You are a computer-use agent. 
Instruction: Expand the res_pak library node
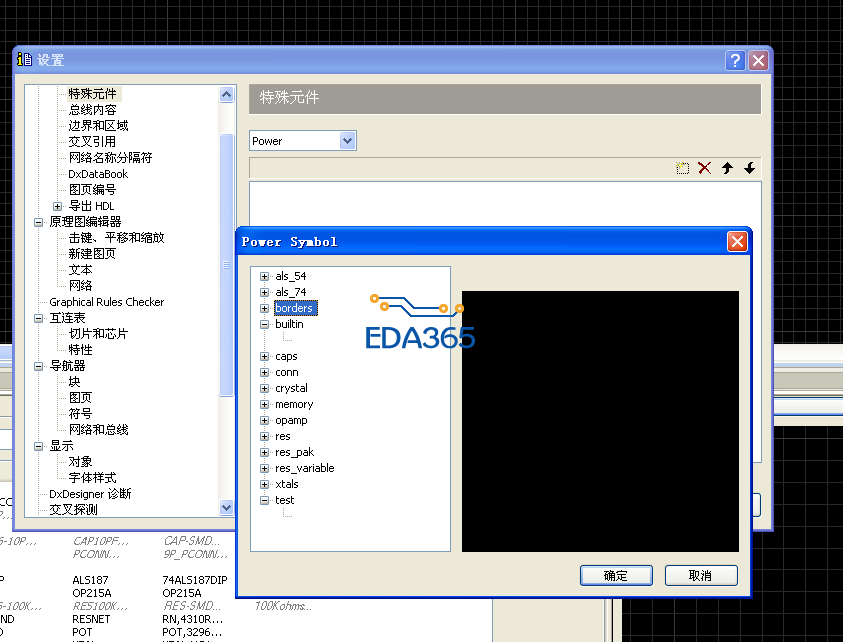(x=264, y=452)
